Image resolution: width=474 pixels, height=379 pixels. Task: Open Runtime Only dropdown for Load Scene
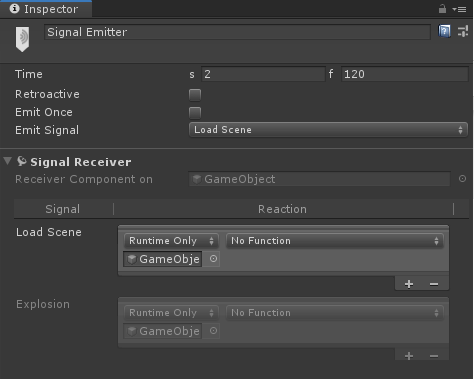[171, 241]
